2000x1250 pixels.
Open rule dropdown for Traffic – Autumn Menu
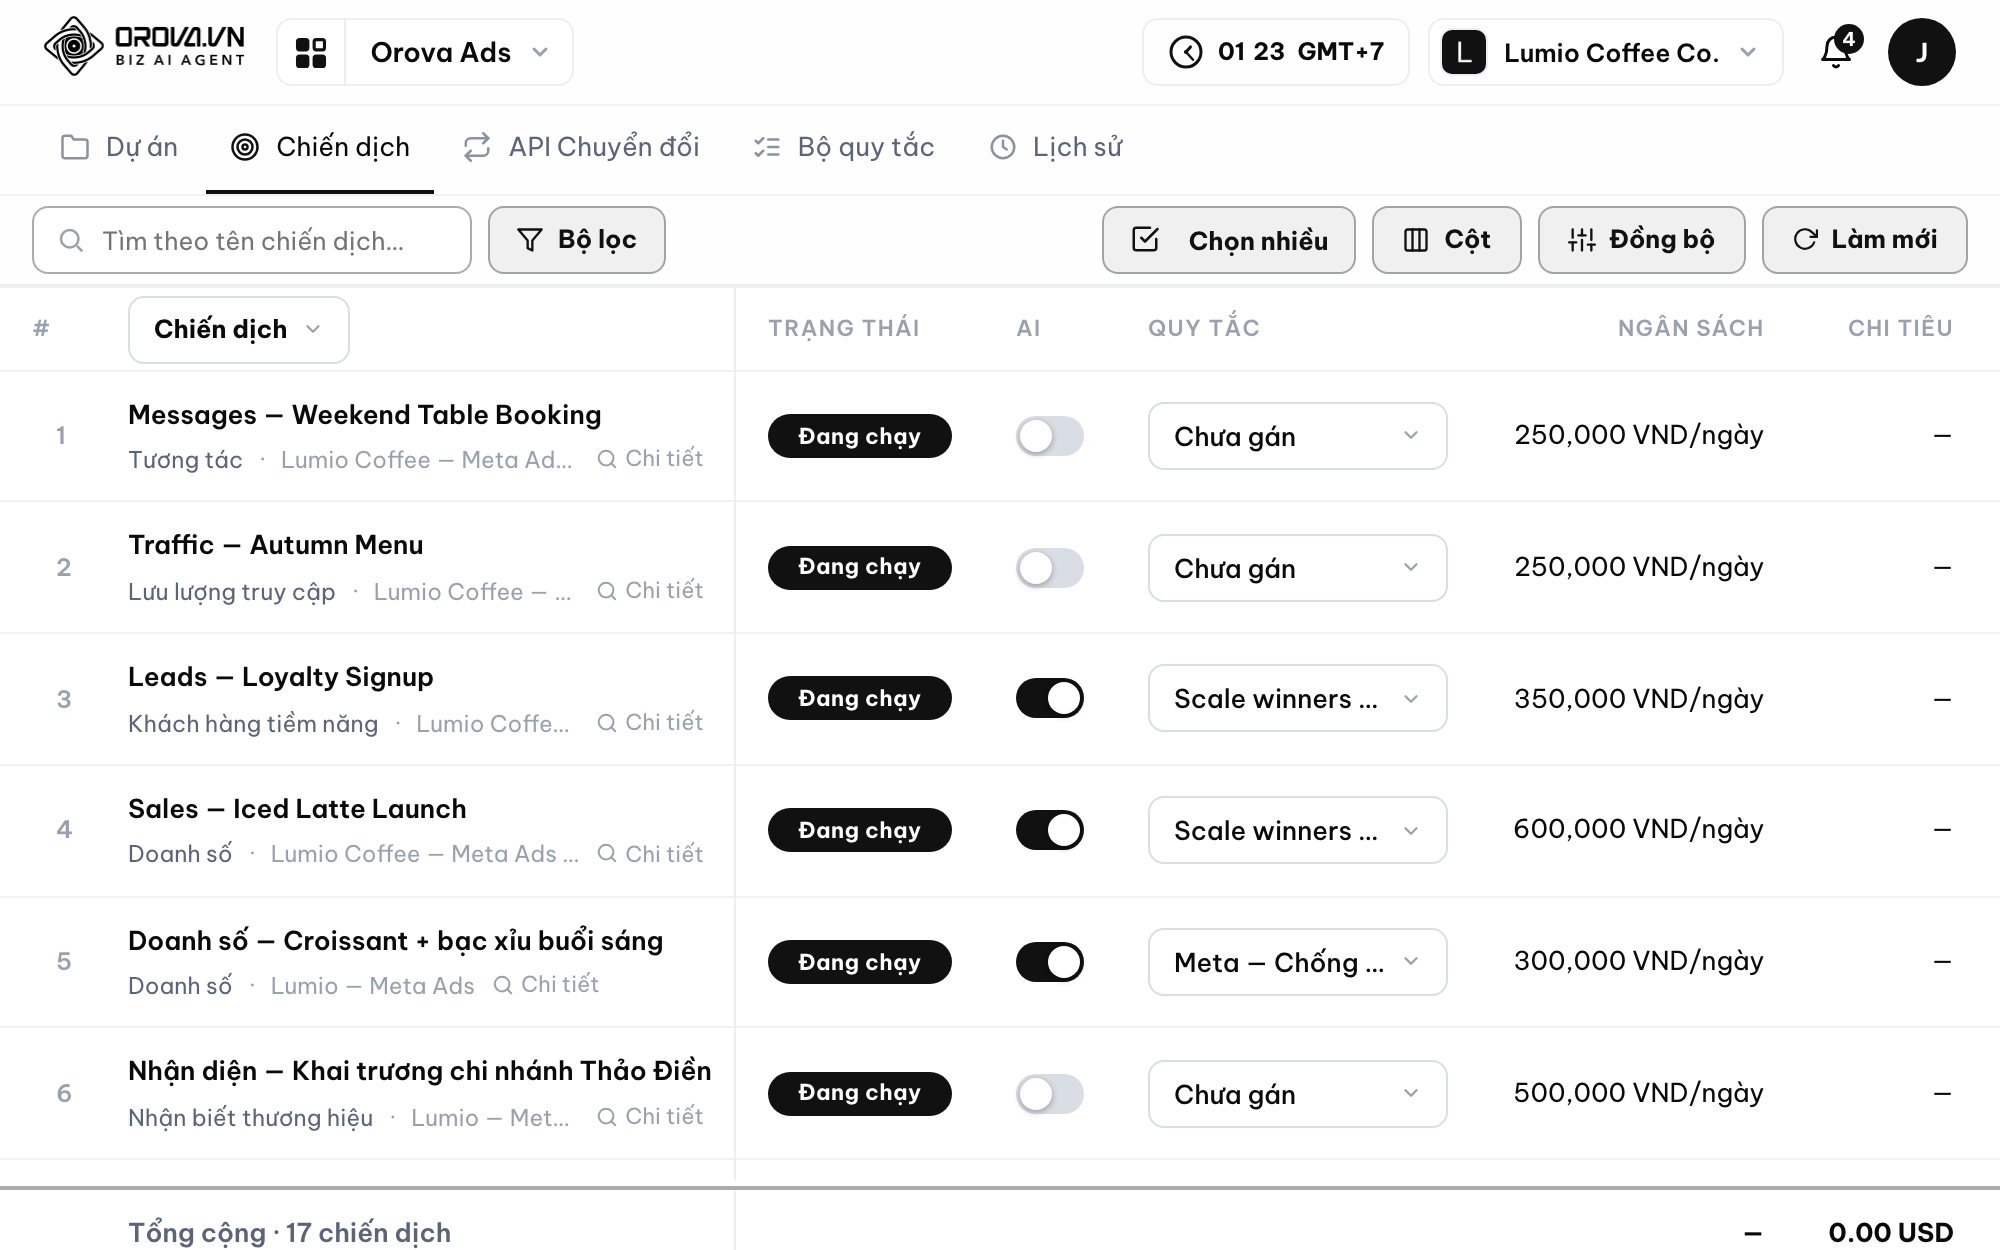click(x=1298, y=568)
